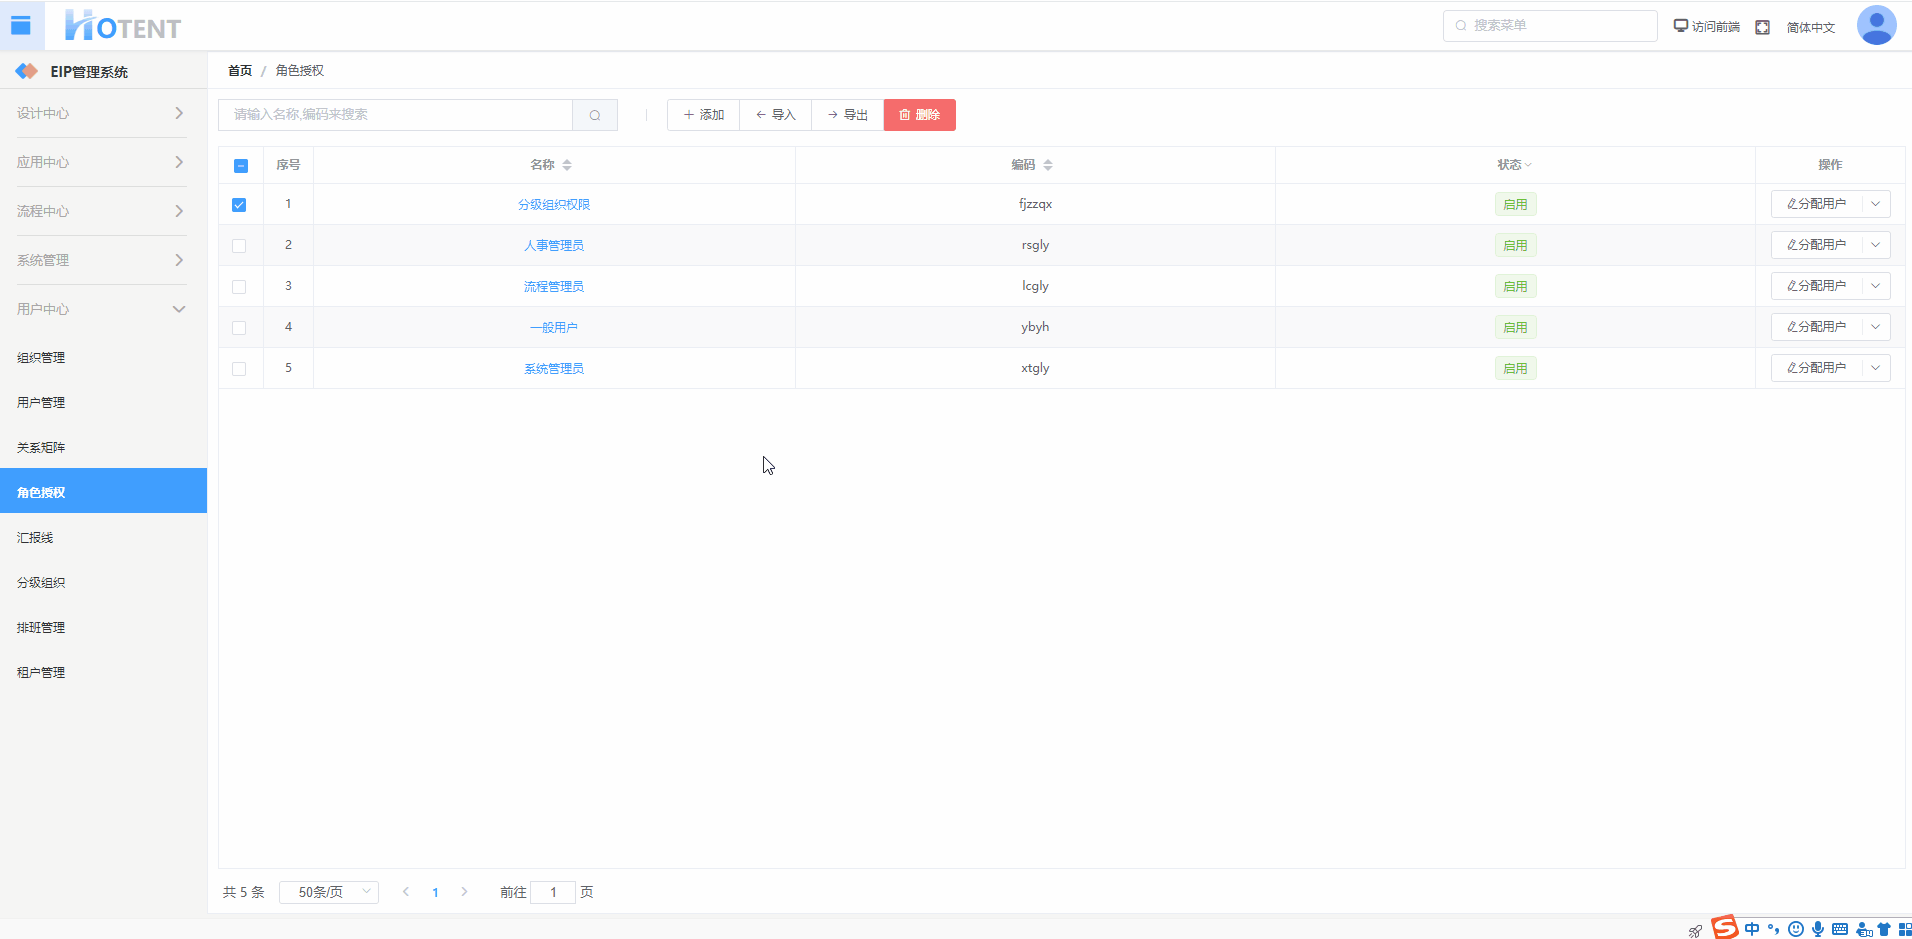Uncheck the row 1 分级组织权限 checkbox
This screenshot has width=1912, height=939.
click(239, 205)
